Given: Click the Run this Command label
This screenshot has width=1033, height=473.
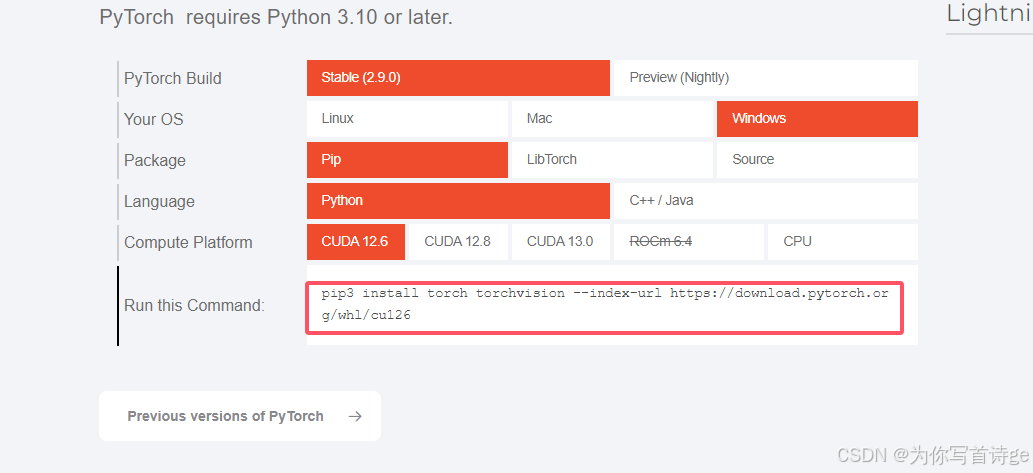Looking at the screenshot, I should pos(194,305).
